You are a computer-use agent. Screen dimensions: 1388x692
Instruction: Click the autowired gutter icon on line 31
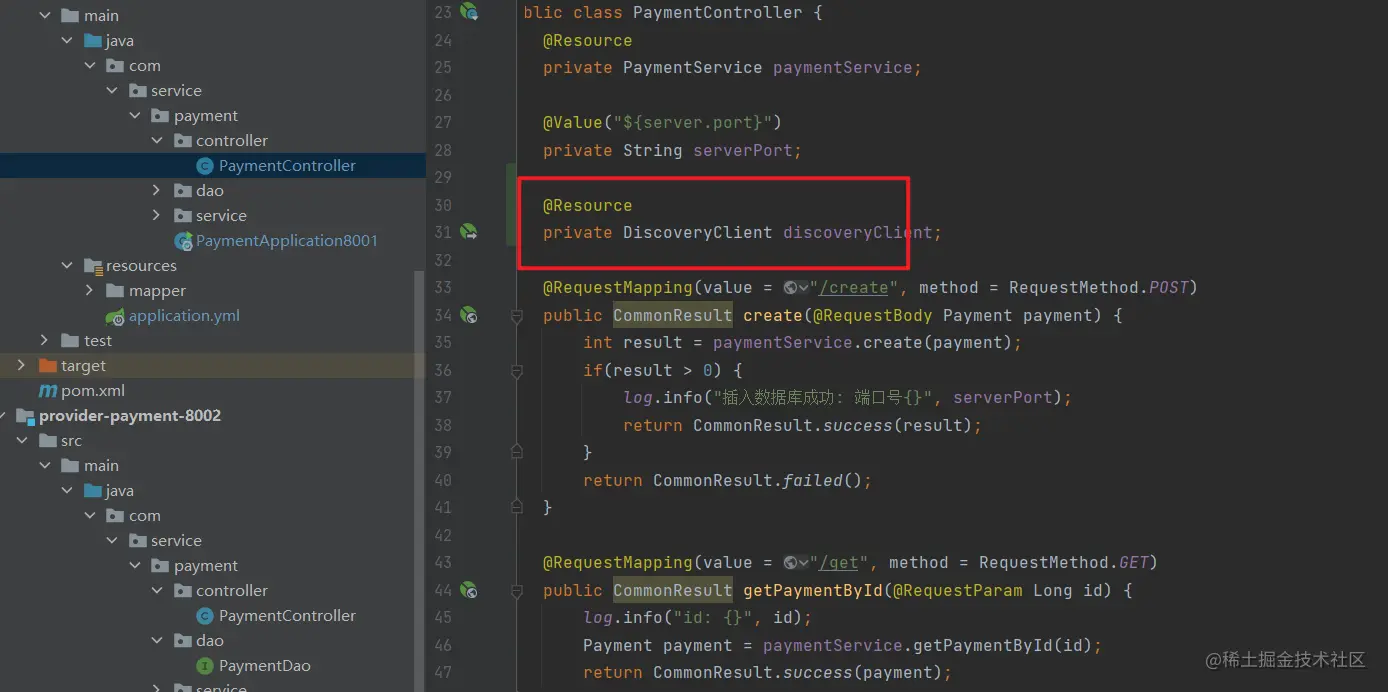[x=469, y=232]
